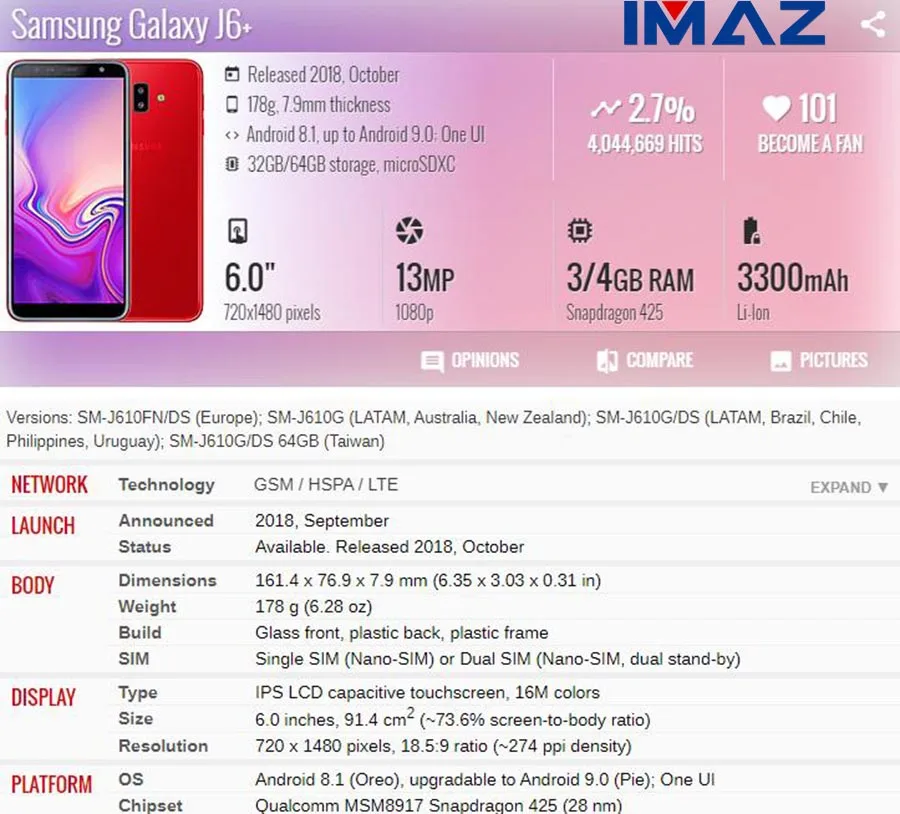900x814 pixels.
Task: Click the storage chip icon
Action: pyautogui.click(x=232, y=165)
